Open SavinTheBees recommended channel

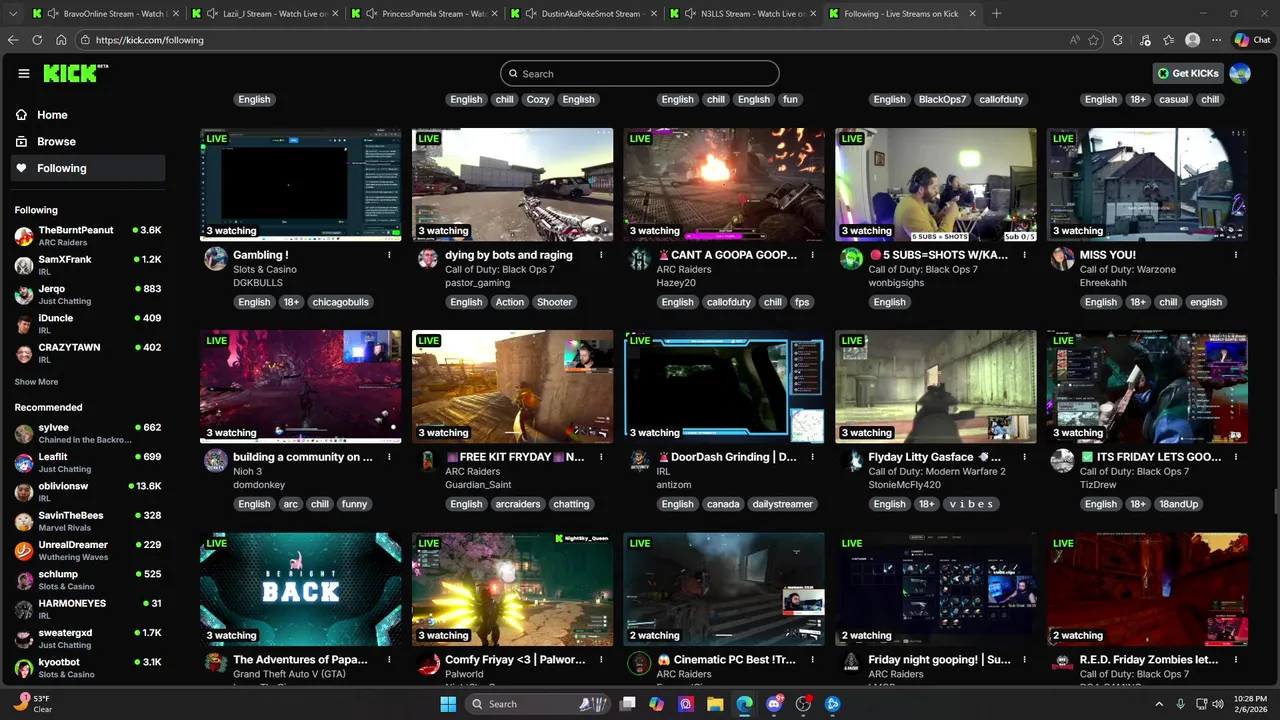(x=88, y=521)
